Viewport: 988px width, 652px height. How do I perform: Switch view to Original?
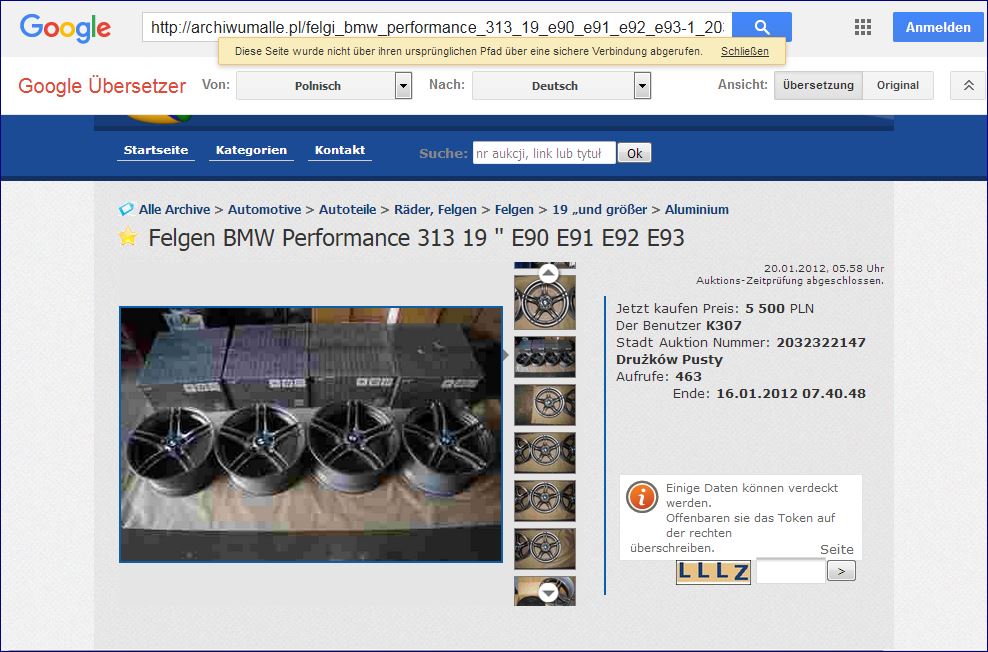click(898, 85)
